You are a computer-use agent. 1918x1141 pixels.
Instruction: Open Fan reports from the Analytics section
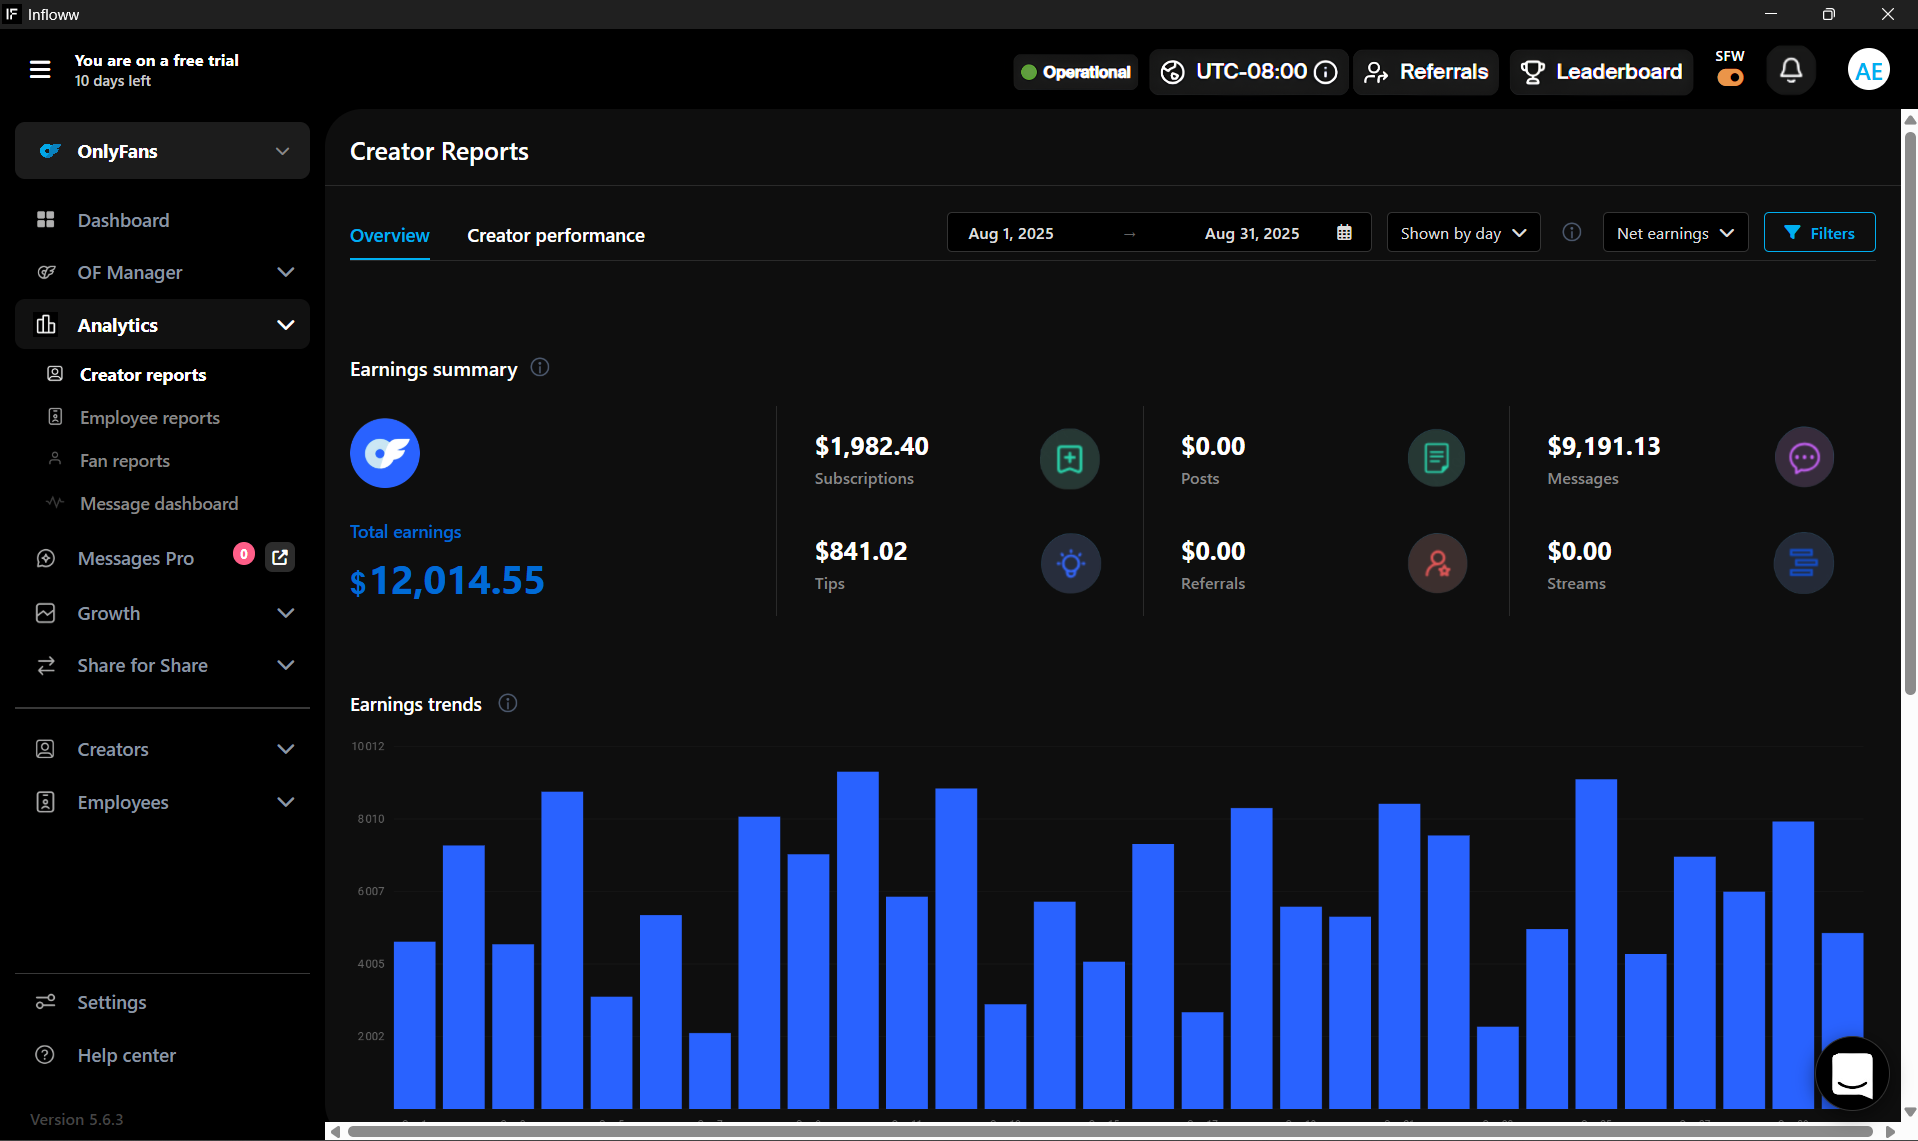click(124, 460)
